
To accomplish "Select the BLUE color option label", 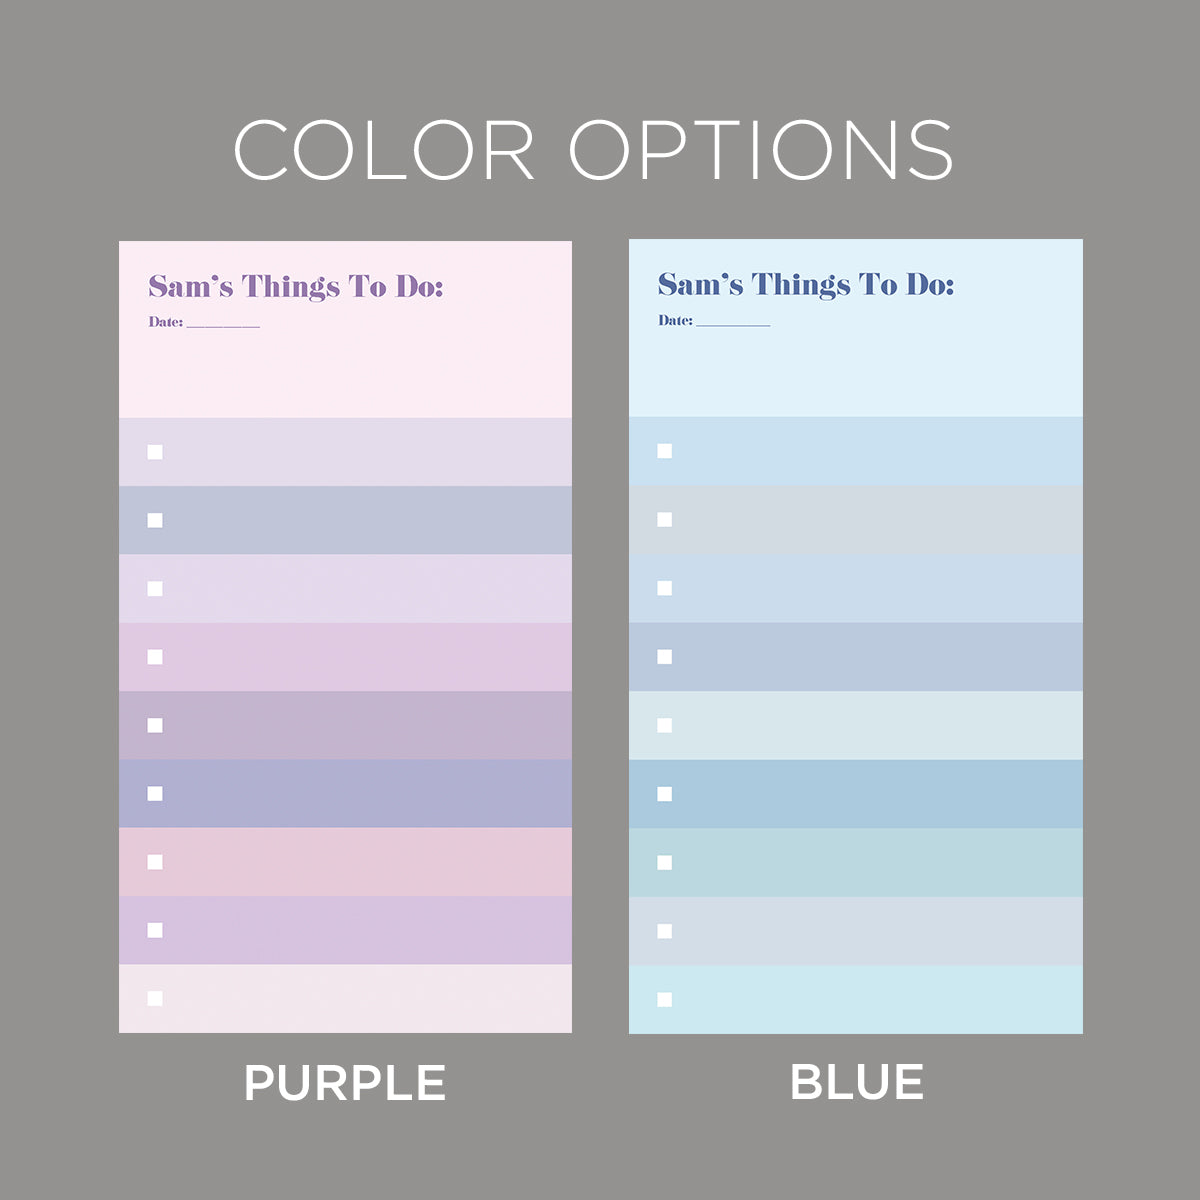I will point(857,1082).
